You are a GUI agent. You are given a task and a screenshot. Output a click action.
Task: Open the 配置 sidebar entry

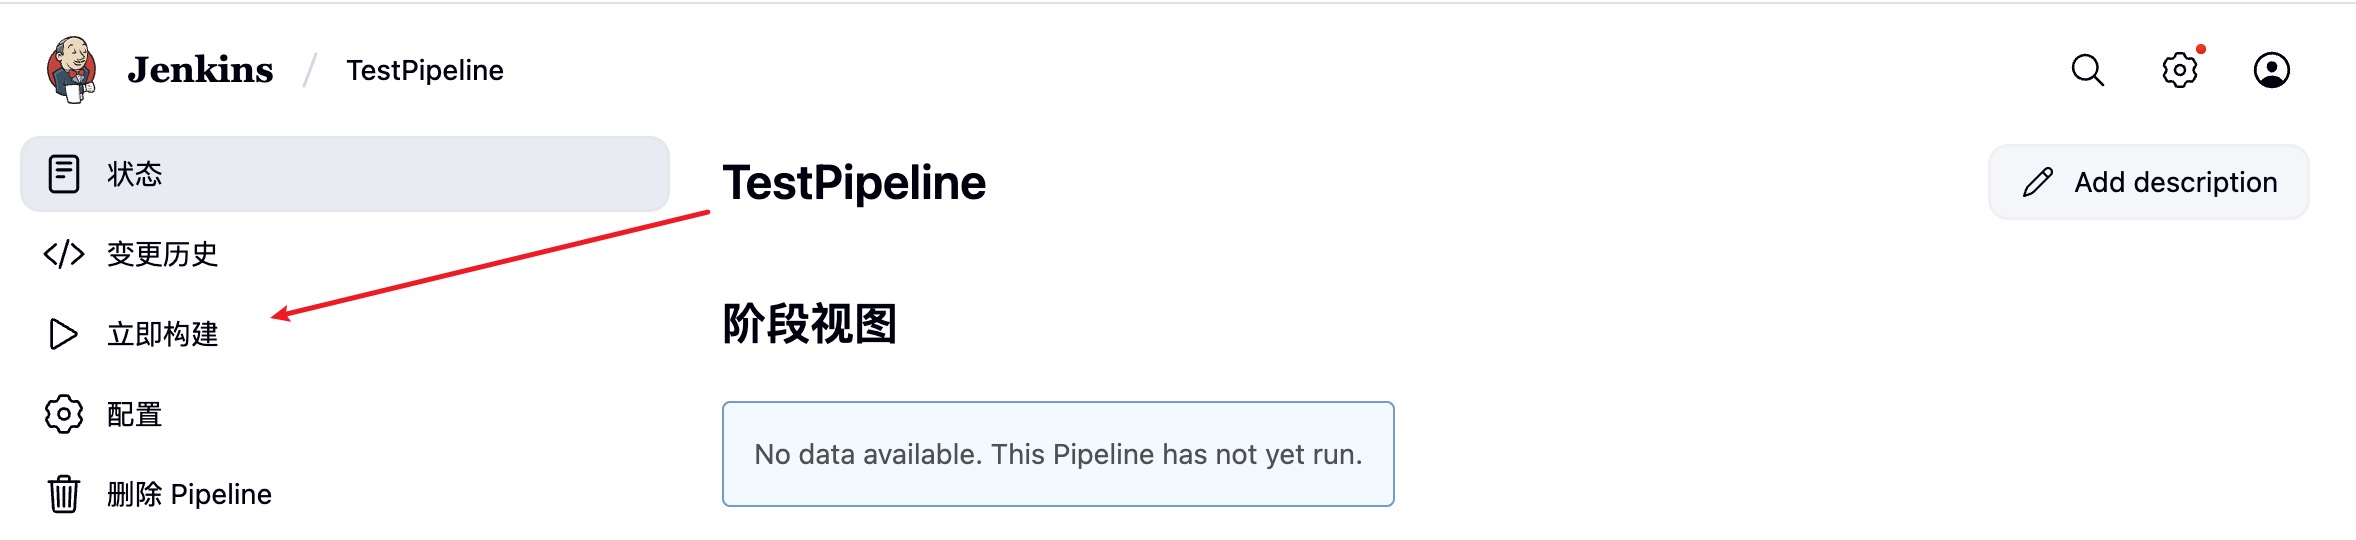coord(135,414)
